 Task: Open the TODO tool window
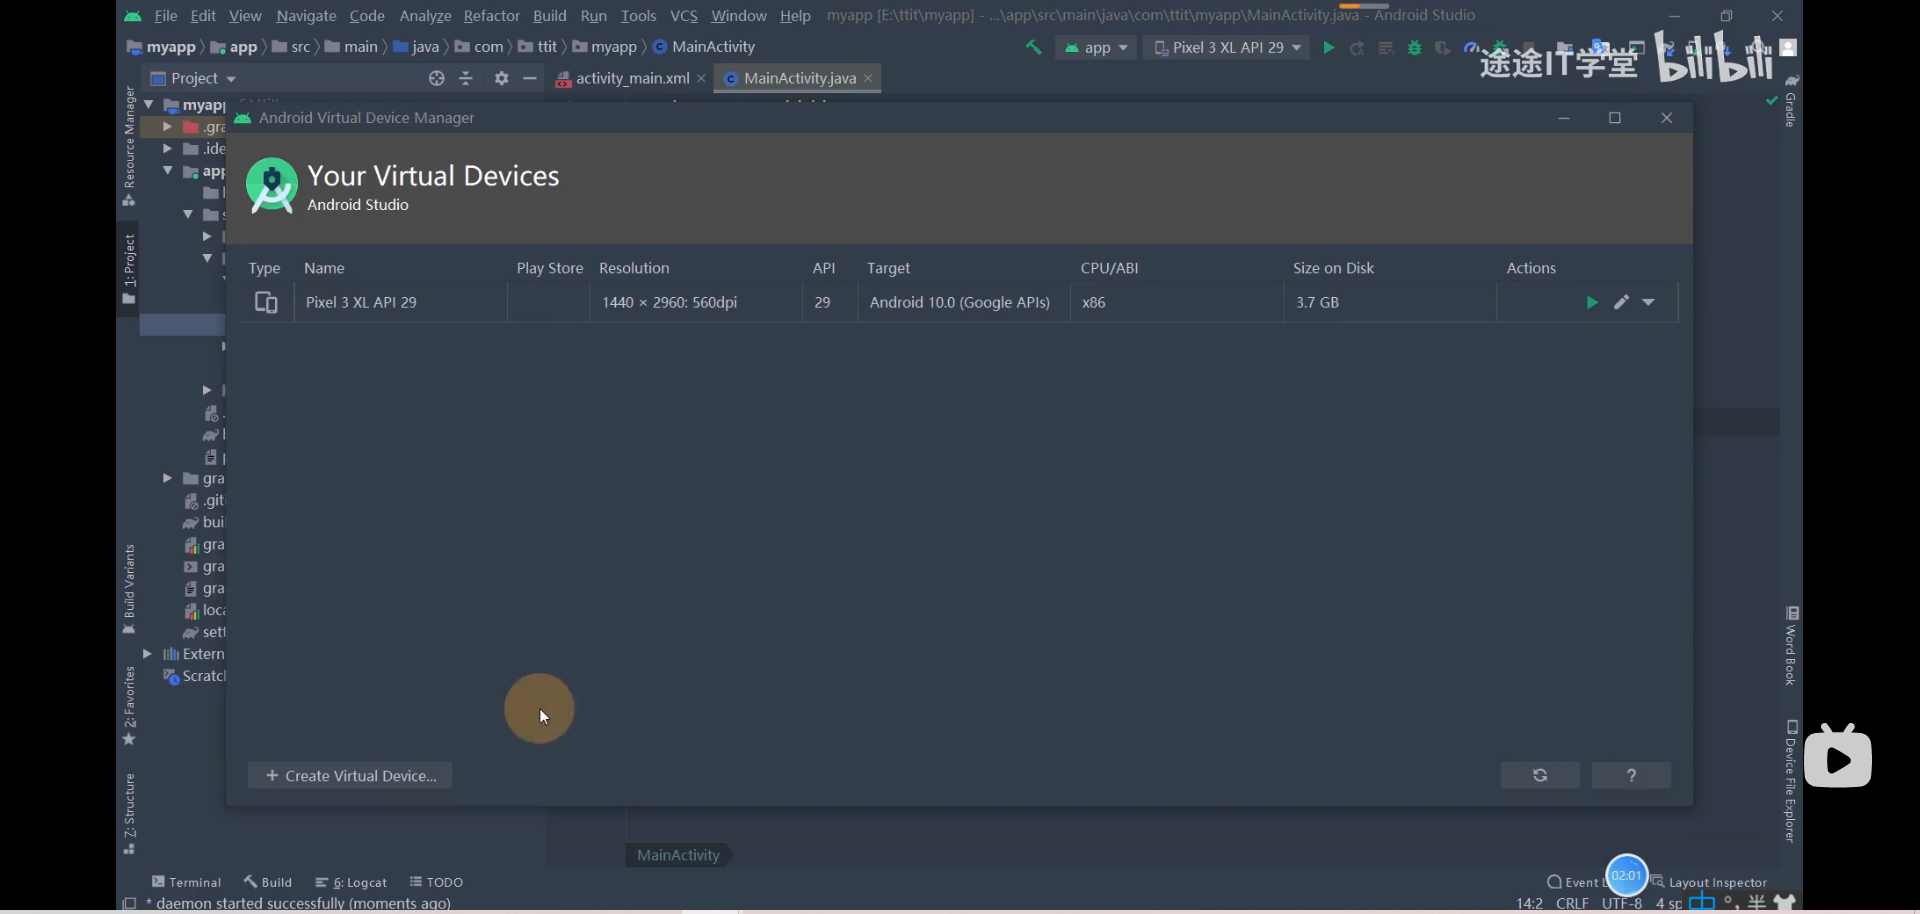coord(436,882)
